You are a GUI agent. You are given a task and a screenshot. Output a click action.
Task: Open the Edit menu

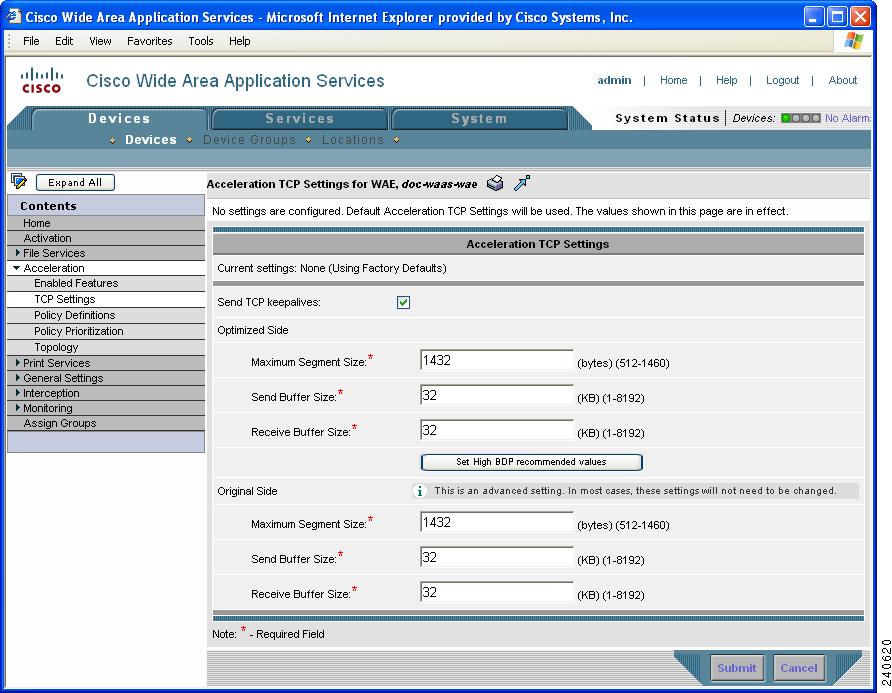[x=64, y=41]
